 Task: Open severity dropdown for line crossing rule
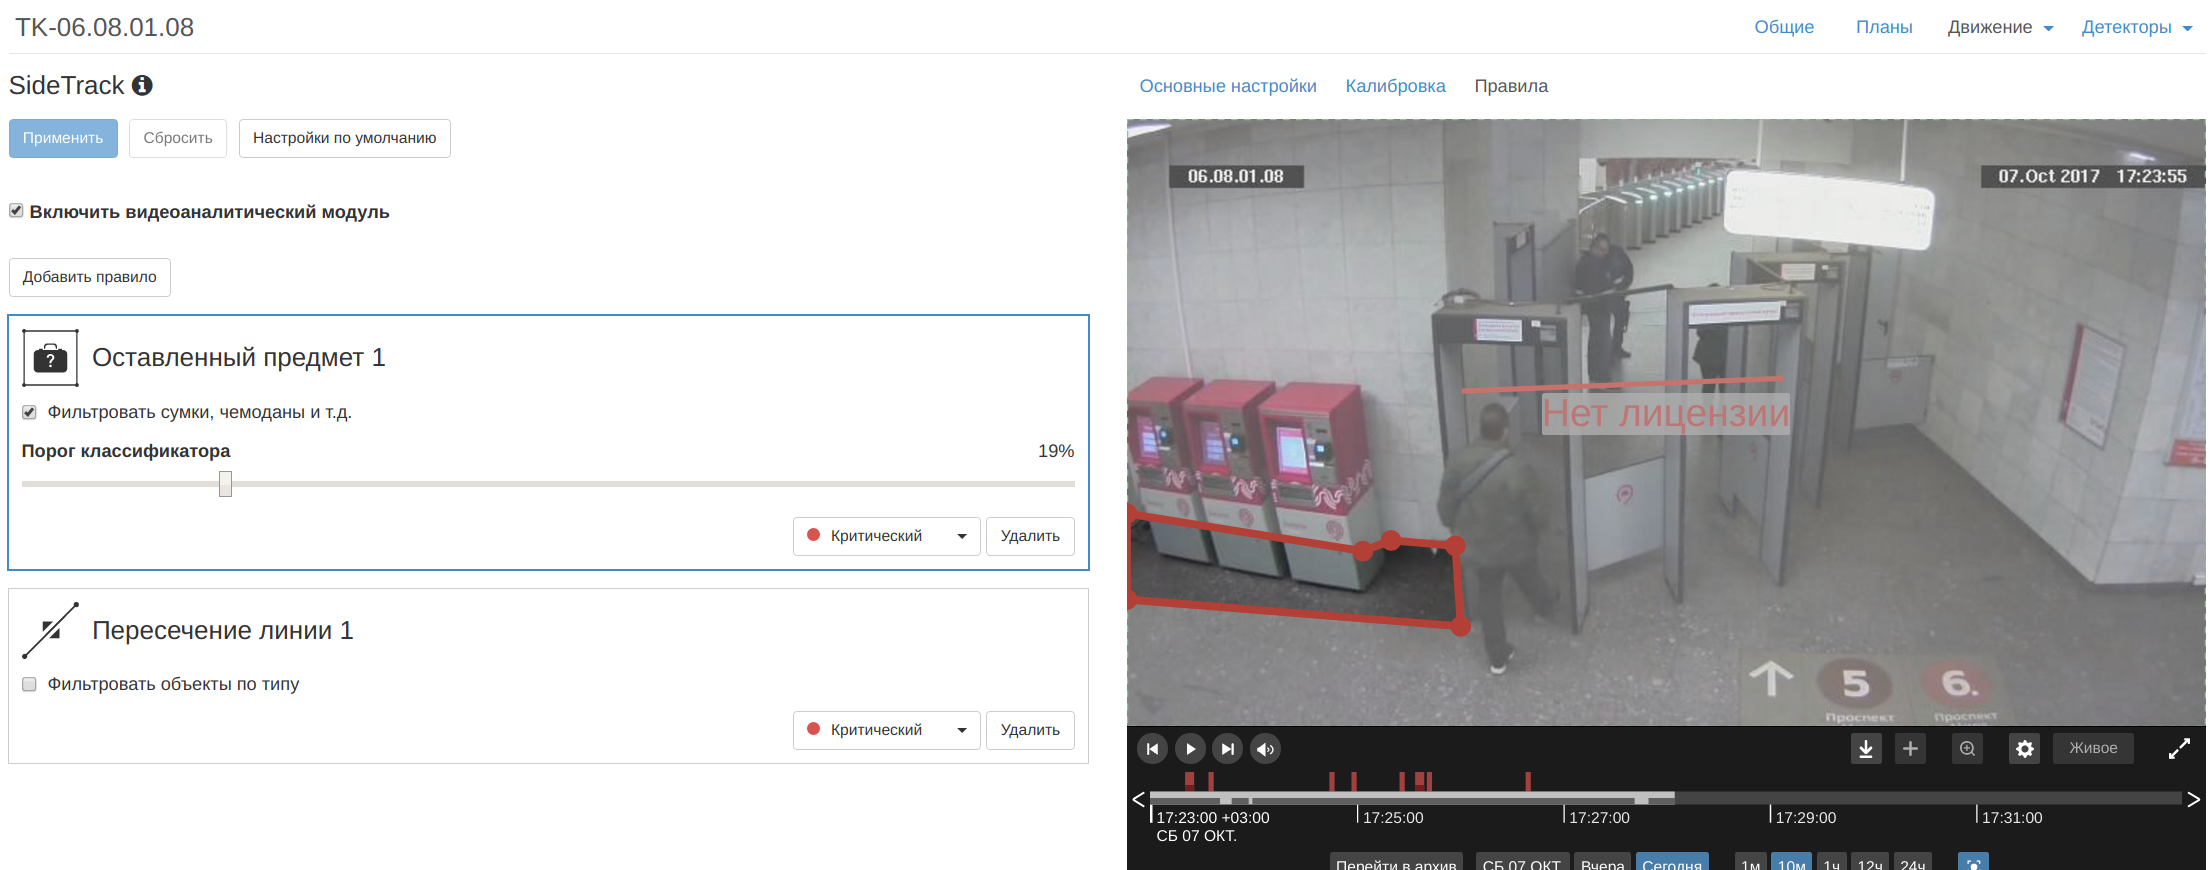coord(886,730)
